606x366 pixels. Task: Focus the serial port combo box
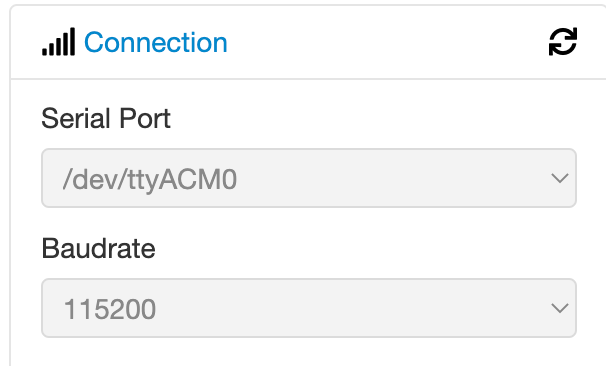(x=309, y=178)
